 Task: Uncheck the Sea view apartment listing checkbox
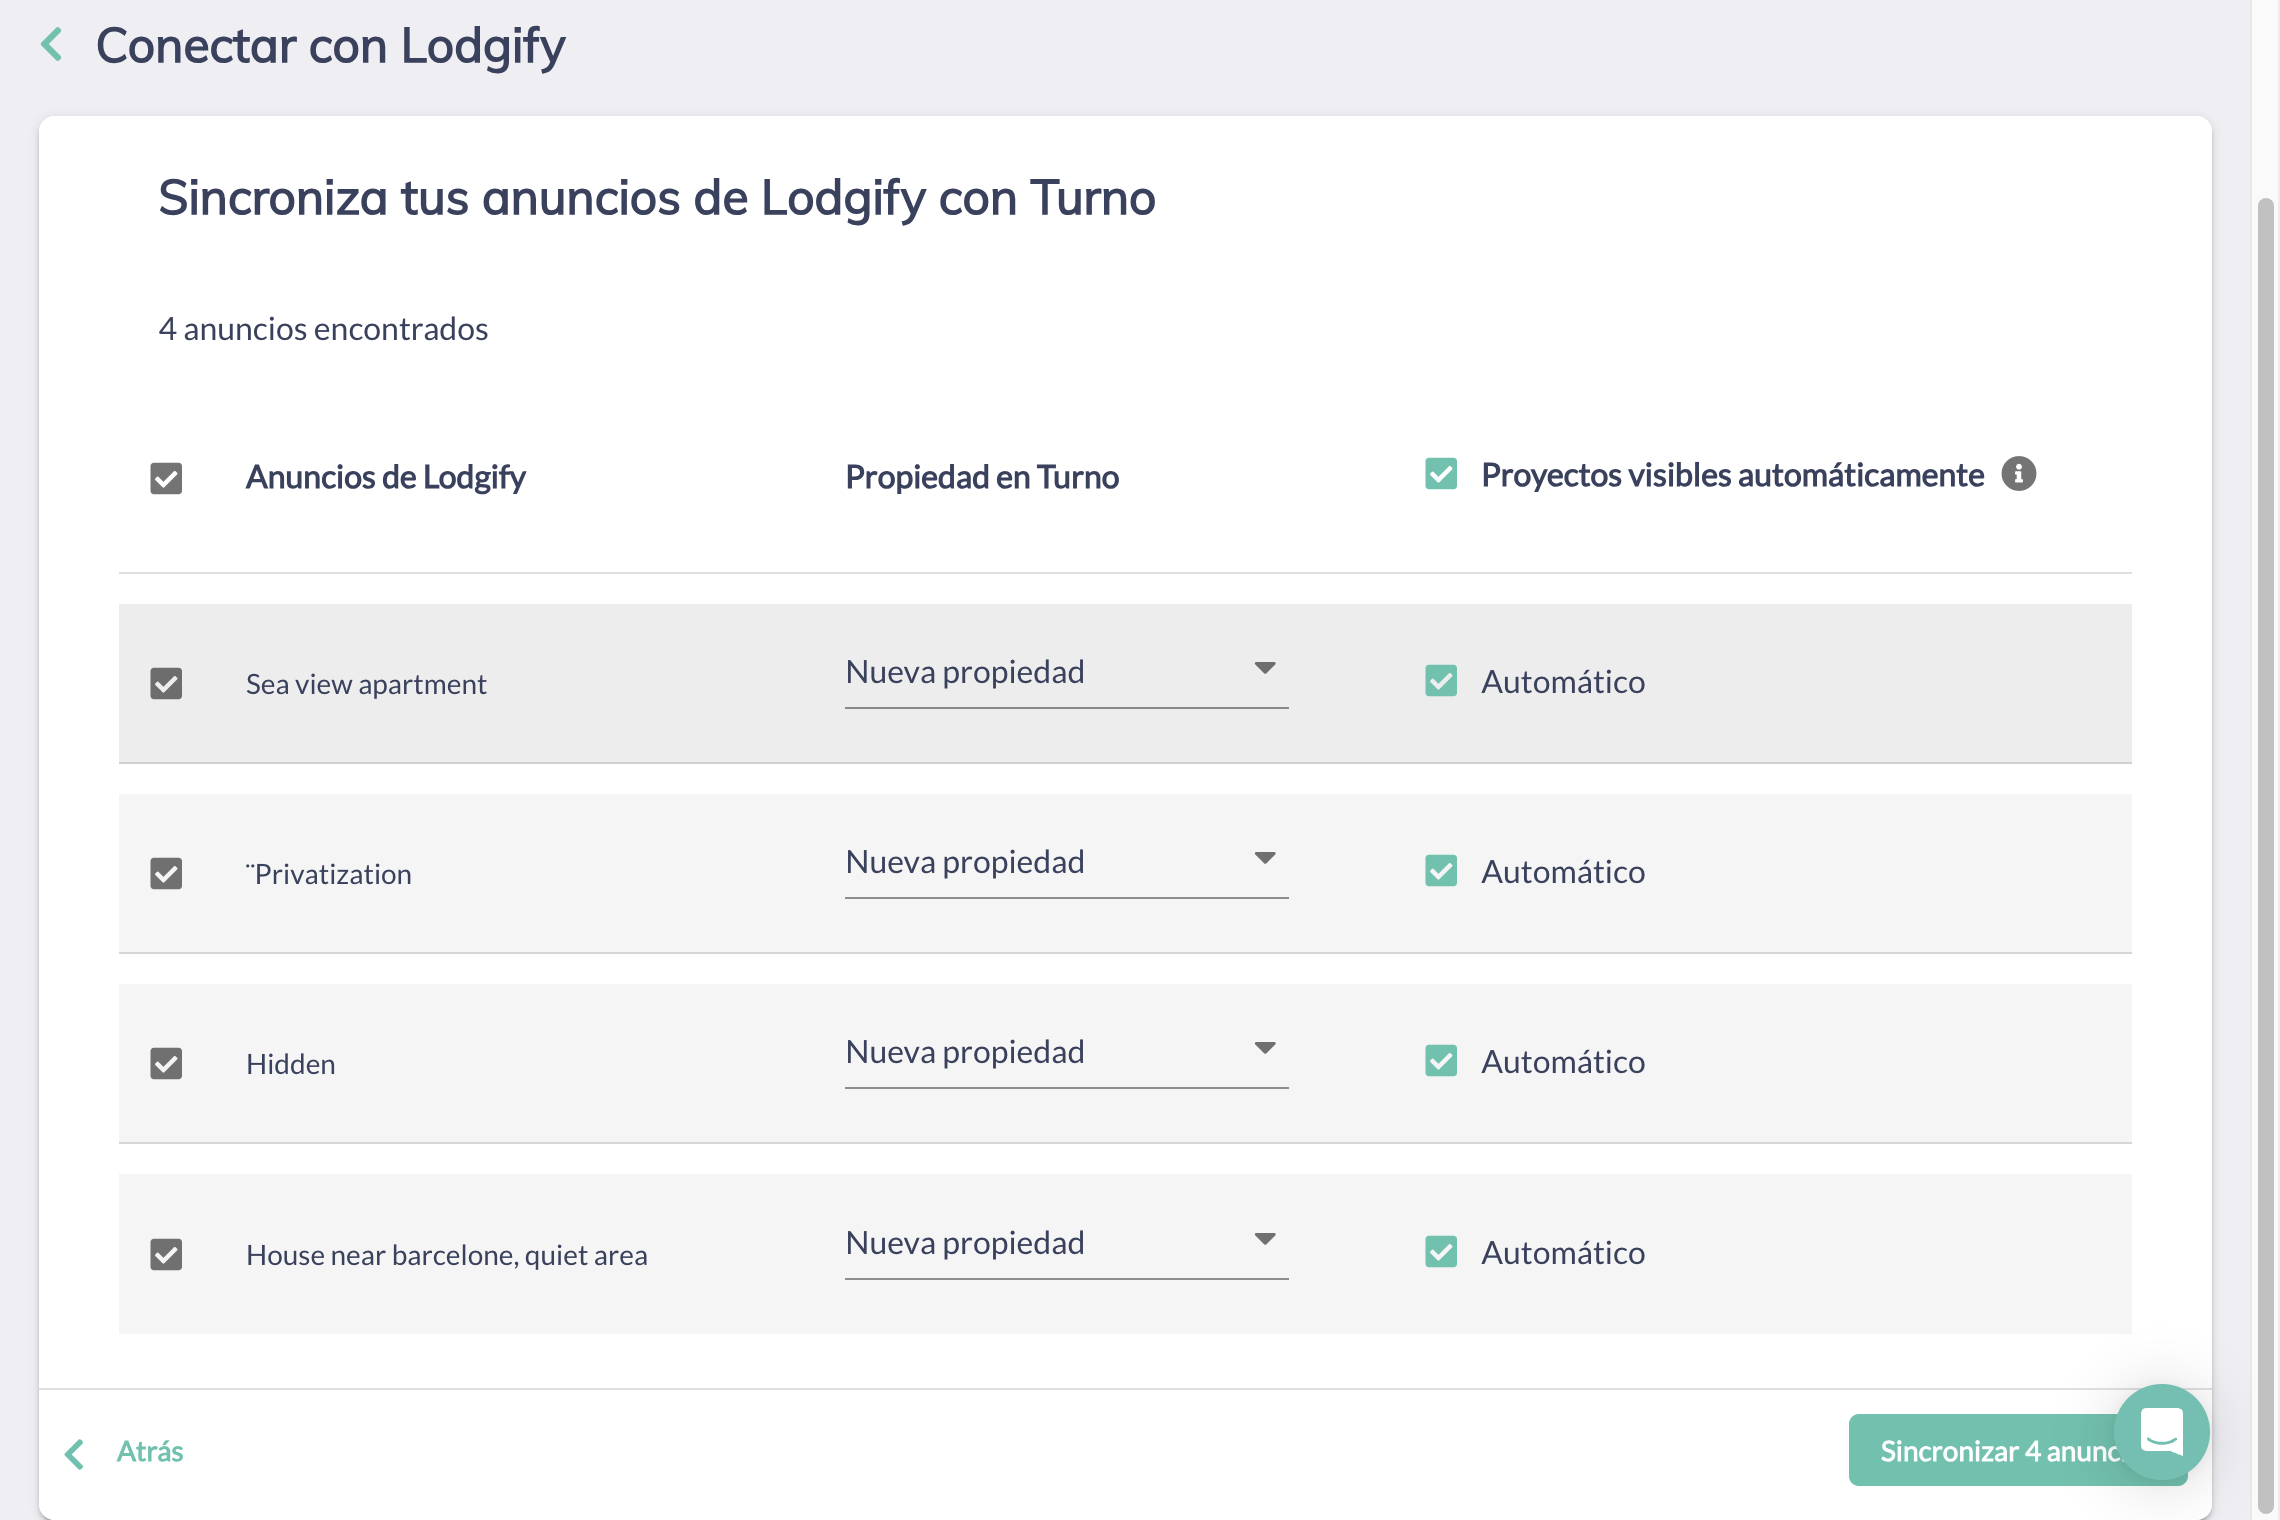click(166, 684)
